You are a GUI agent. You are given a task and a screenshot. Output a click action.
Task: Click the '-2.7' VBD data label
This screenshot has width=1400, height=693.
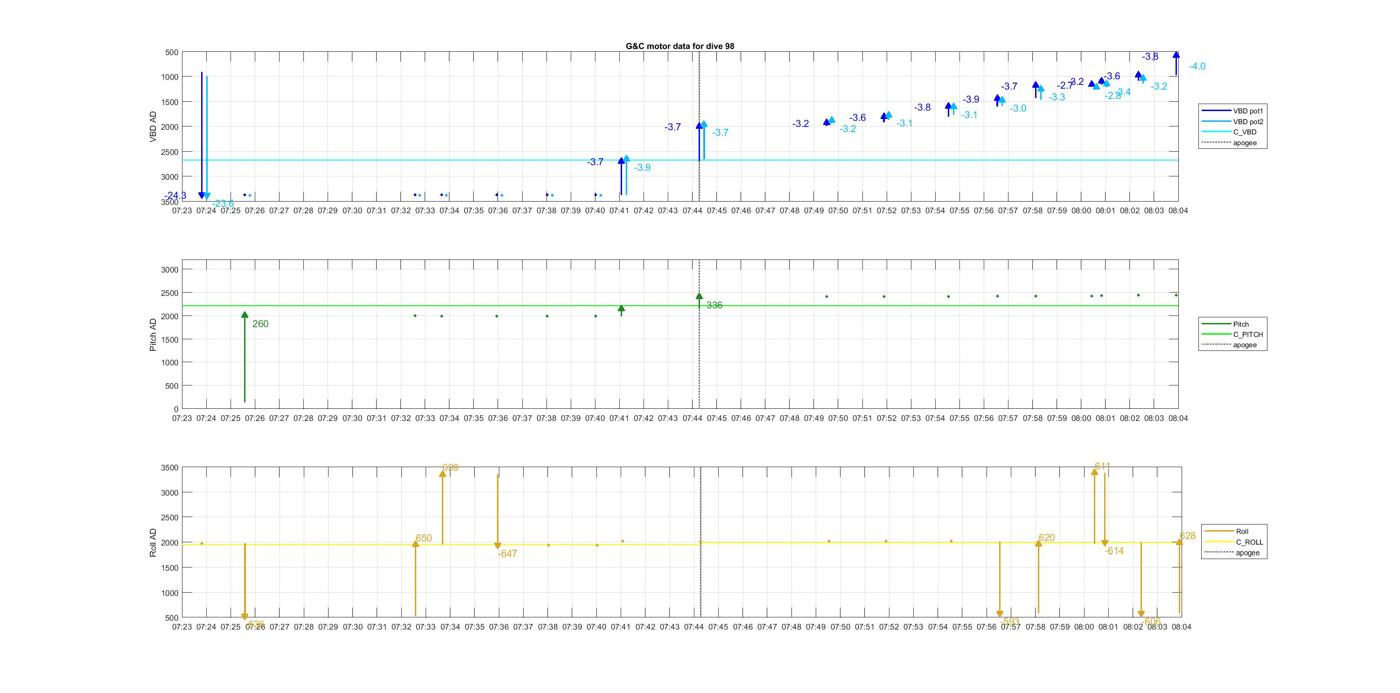click(x=1065, y=86)
